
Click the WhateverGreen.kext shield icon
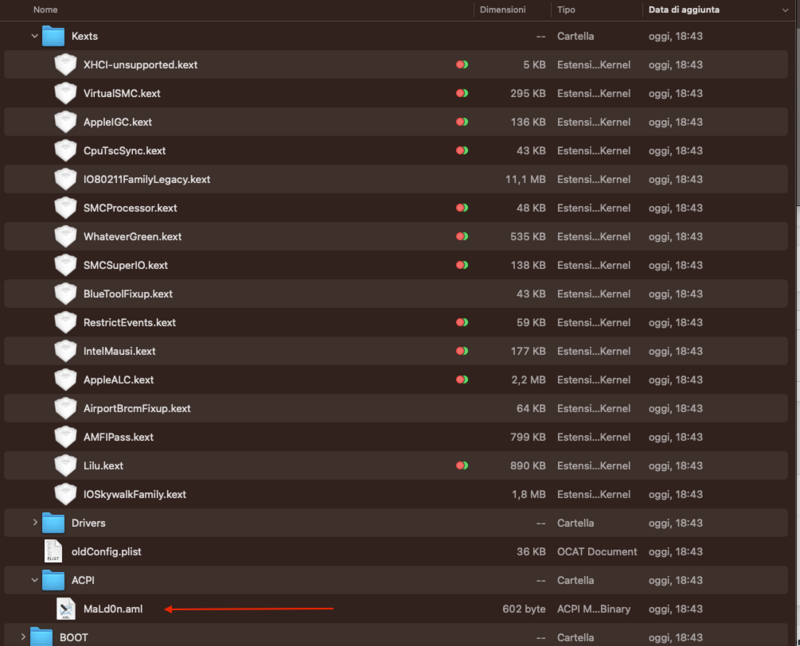(x=66, y=236)
